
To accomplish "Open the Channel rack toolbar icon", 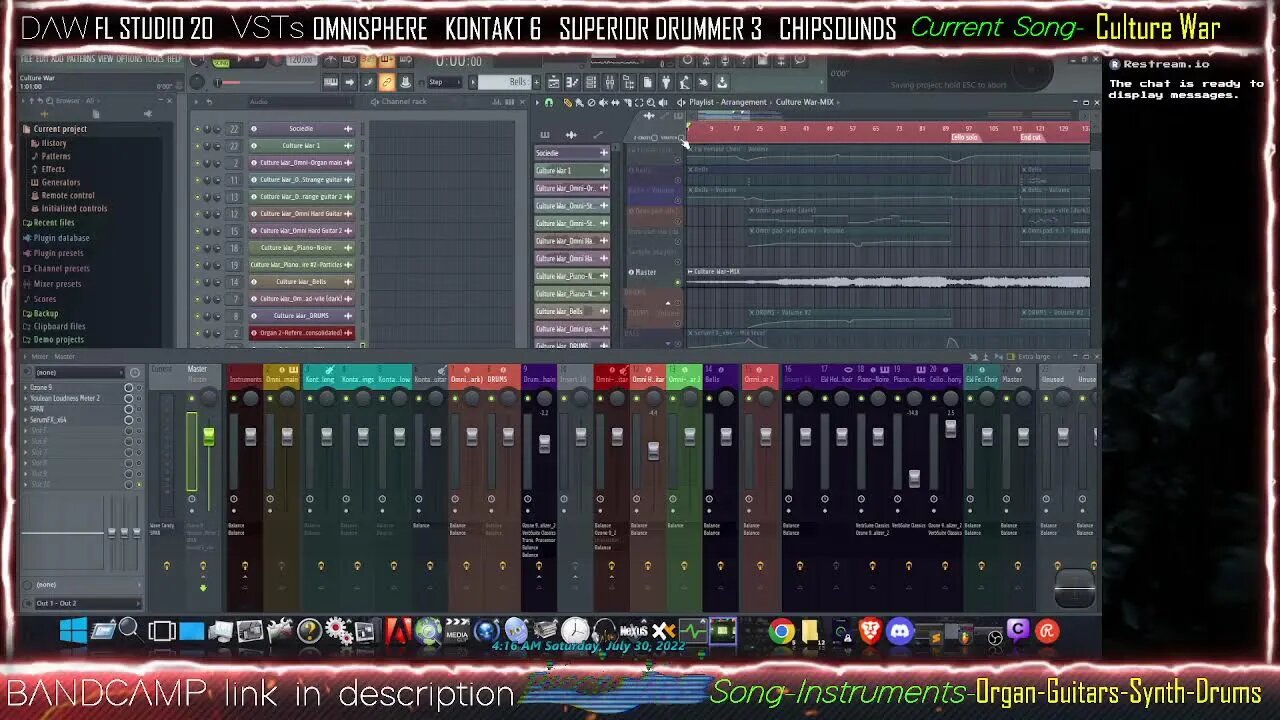I will [x=591, y=82].
